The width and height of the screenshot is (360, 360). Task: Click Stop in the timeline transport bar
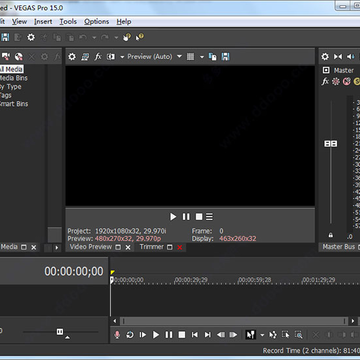coord(182,335)
